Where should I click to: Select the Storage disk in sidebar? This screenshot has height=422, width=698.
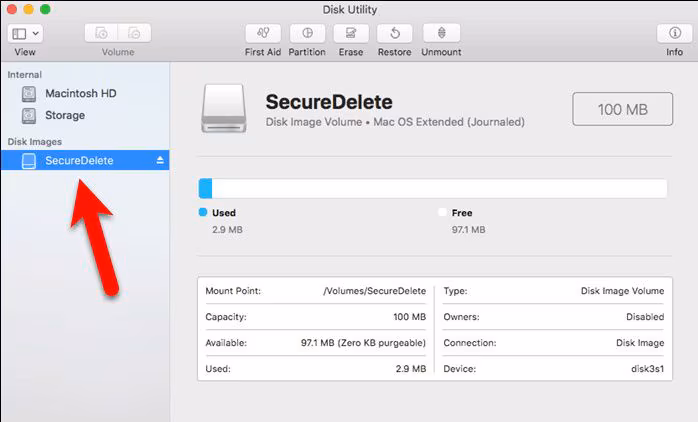point(65,115)
